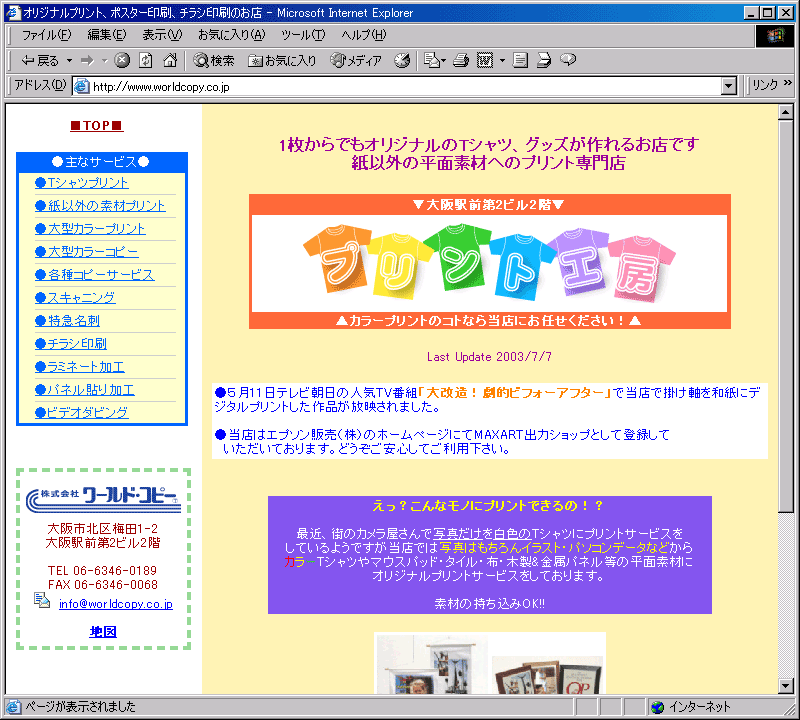Click the ワールド・コピー company logo

(x=104, y=500)
